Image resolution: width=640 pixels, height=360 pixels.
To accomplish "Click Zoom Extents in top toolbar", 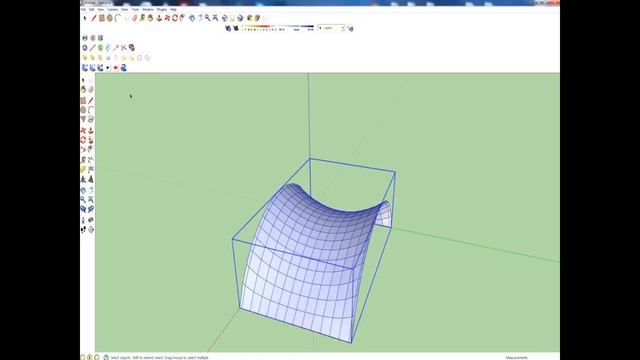I will (x=216, y=18).
